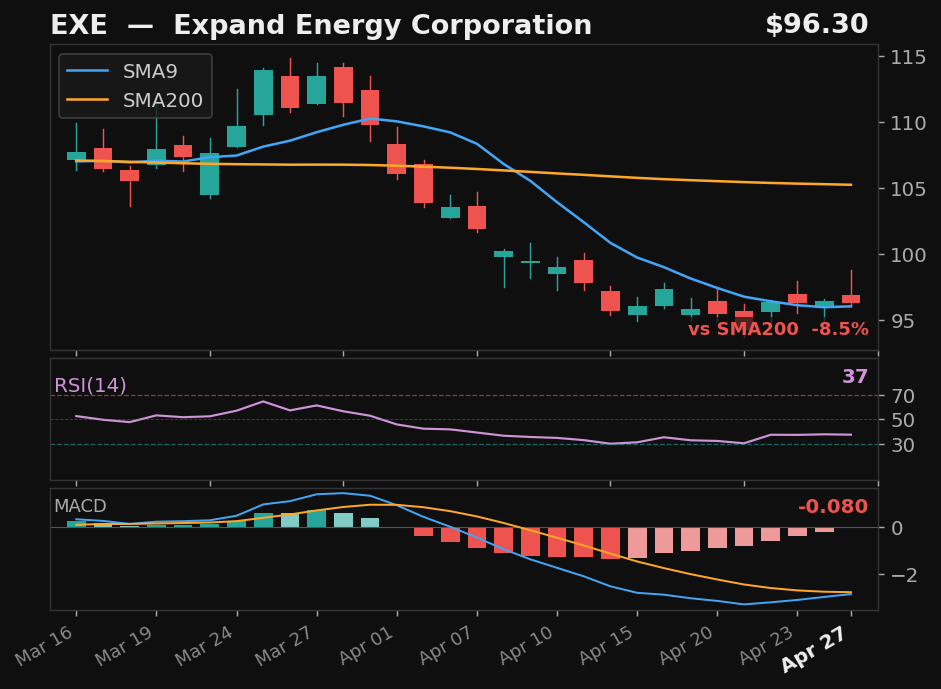Click the −2 MACD axis tick label
The height and width of the screenshot is (689, 941).
pyautogui.click(x=903, y=575)
